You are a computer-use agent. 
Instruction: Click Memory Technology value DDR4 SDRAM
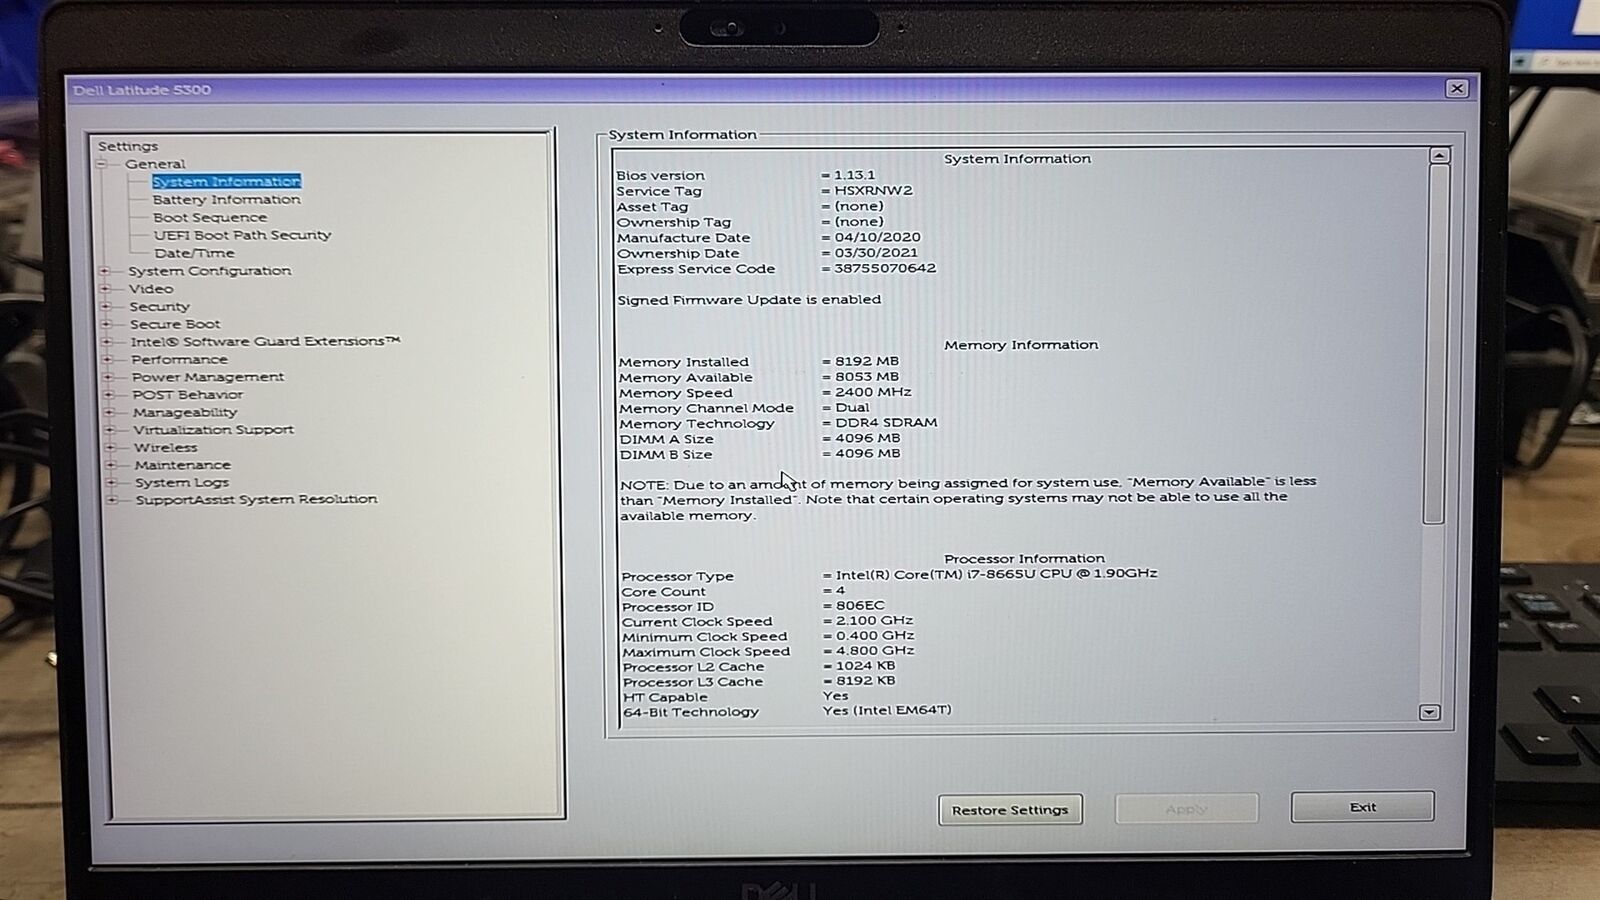tap(886, 423)
